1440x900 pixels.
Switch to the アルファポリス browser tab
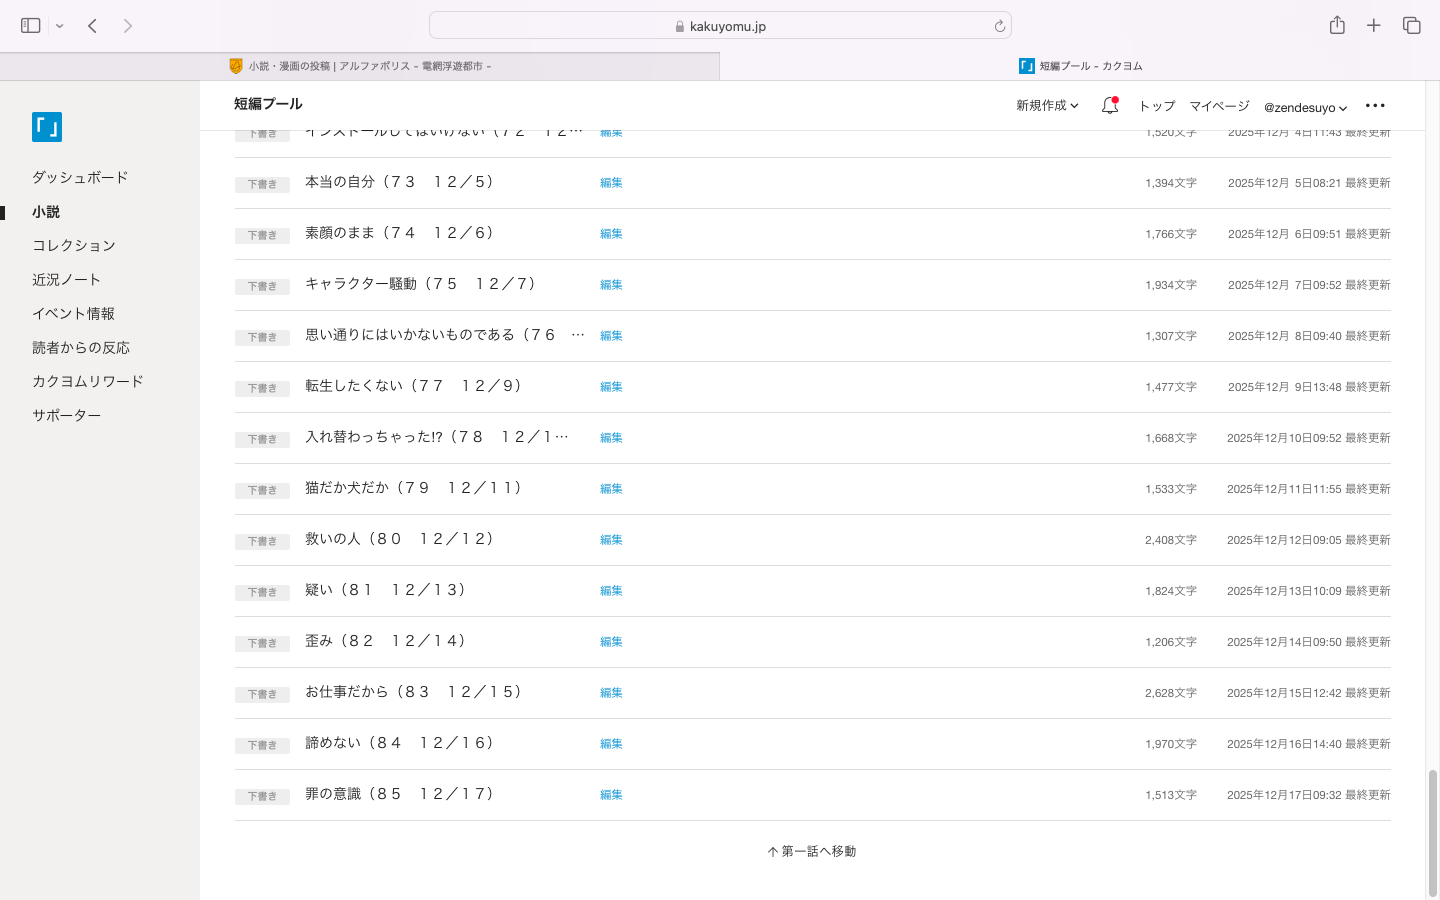coord(360,66)
